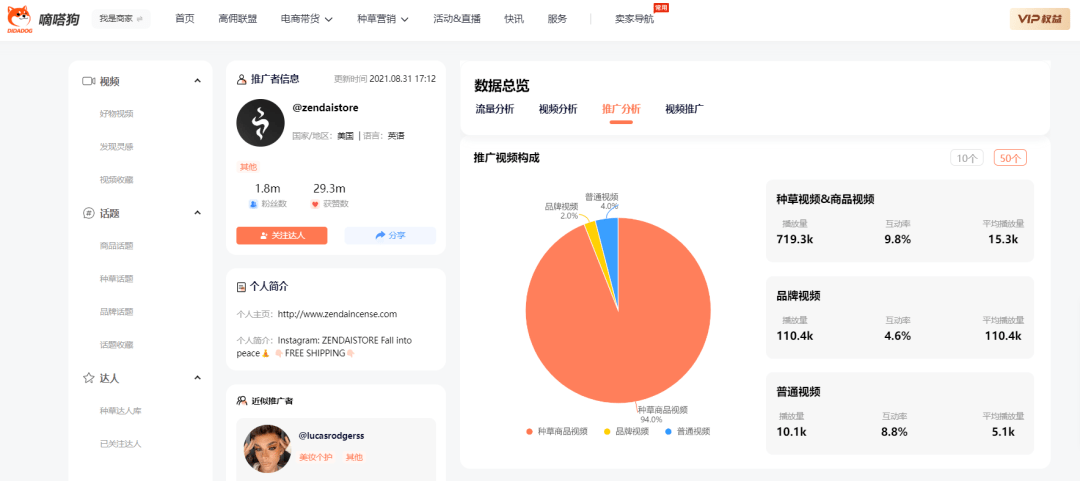Click the video camera icon beside 视频
1080x481 pixels.
[x=88, y=81]
